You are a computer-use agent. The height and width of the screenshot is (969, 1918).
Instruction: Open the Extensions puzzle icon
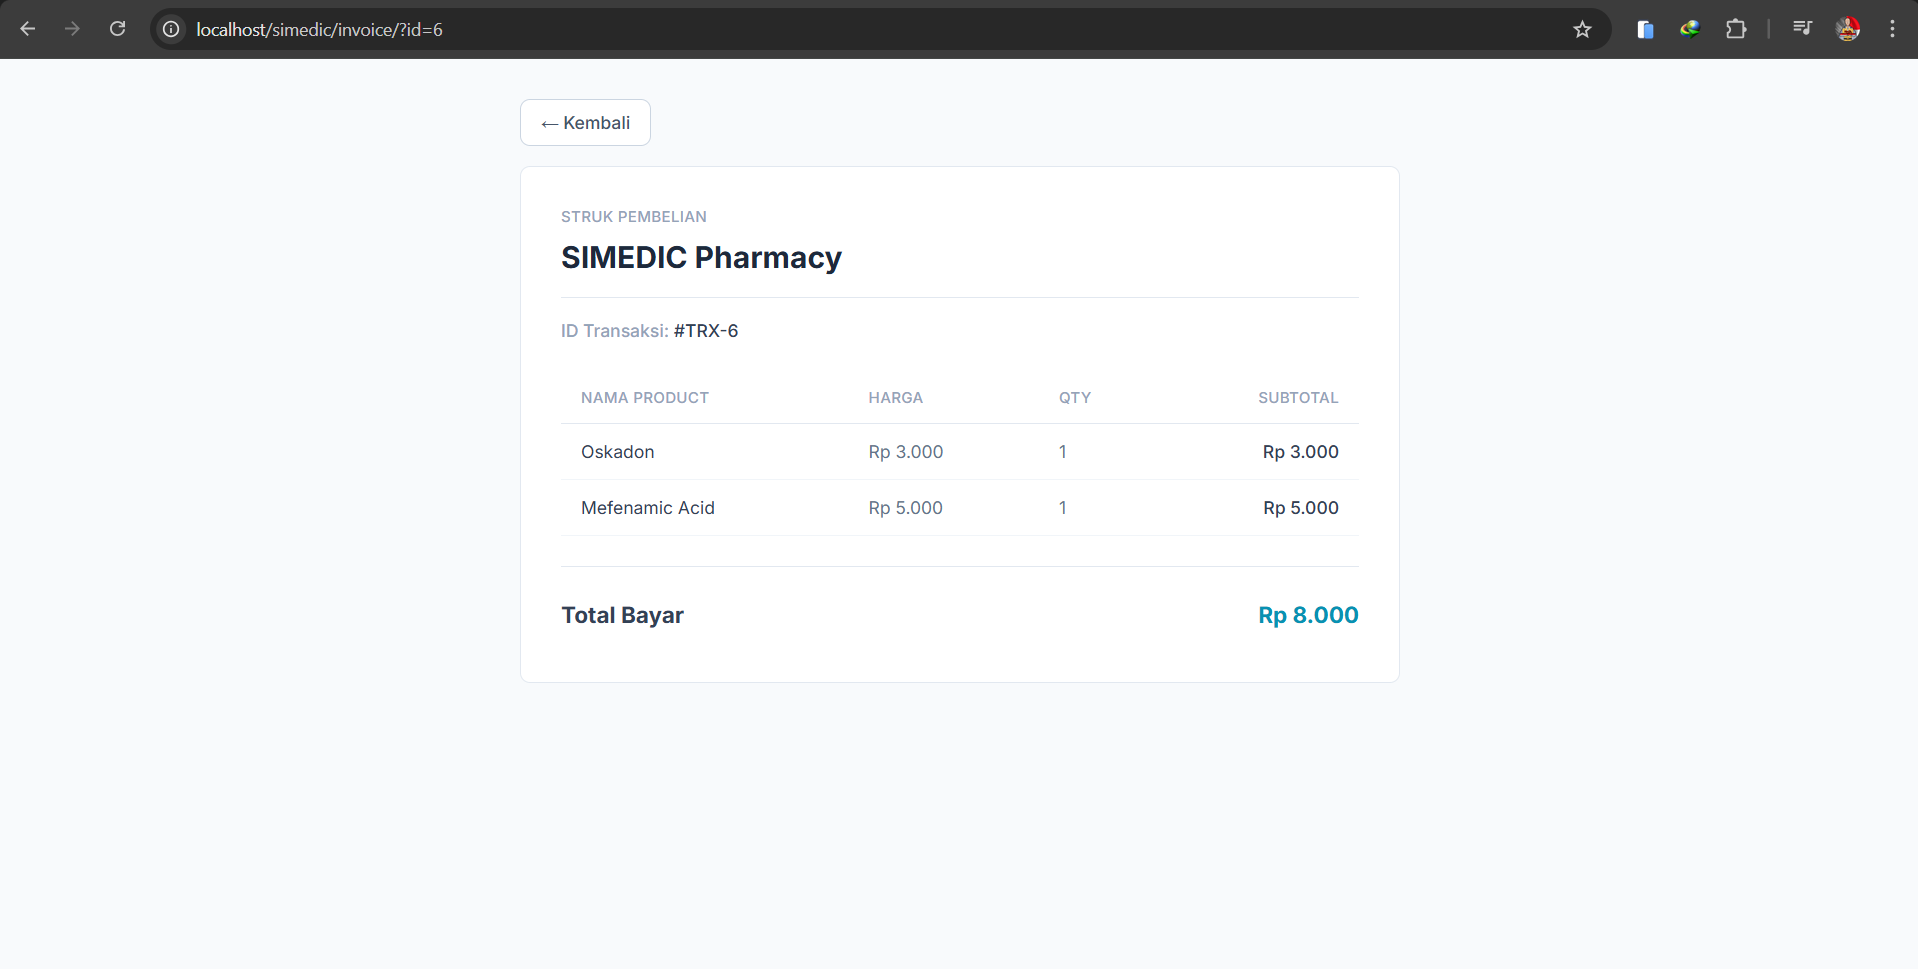(1736, 29)
